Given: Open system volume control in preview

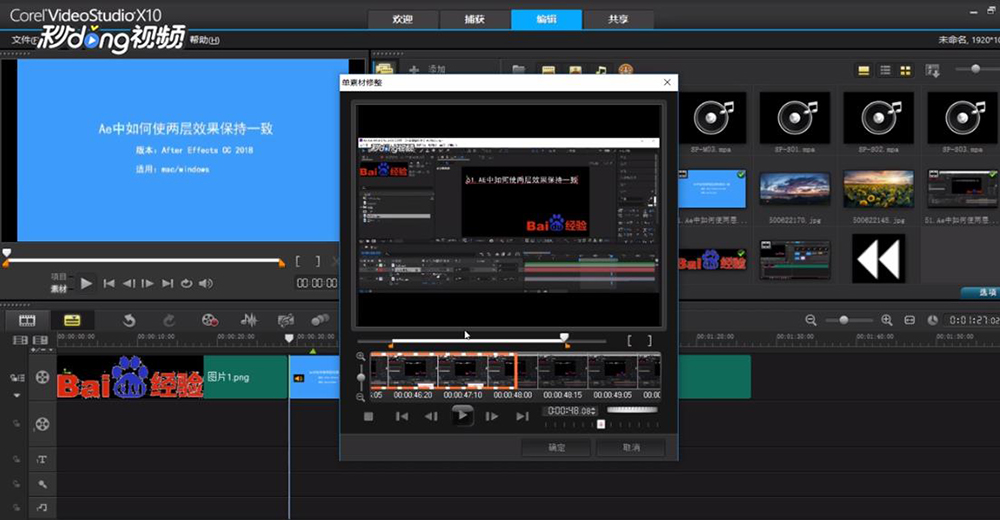Looking at the screenshot, I should [x=205, y=283].
